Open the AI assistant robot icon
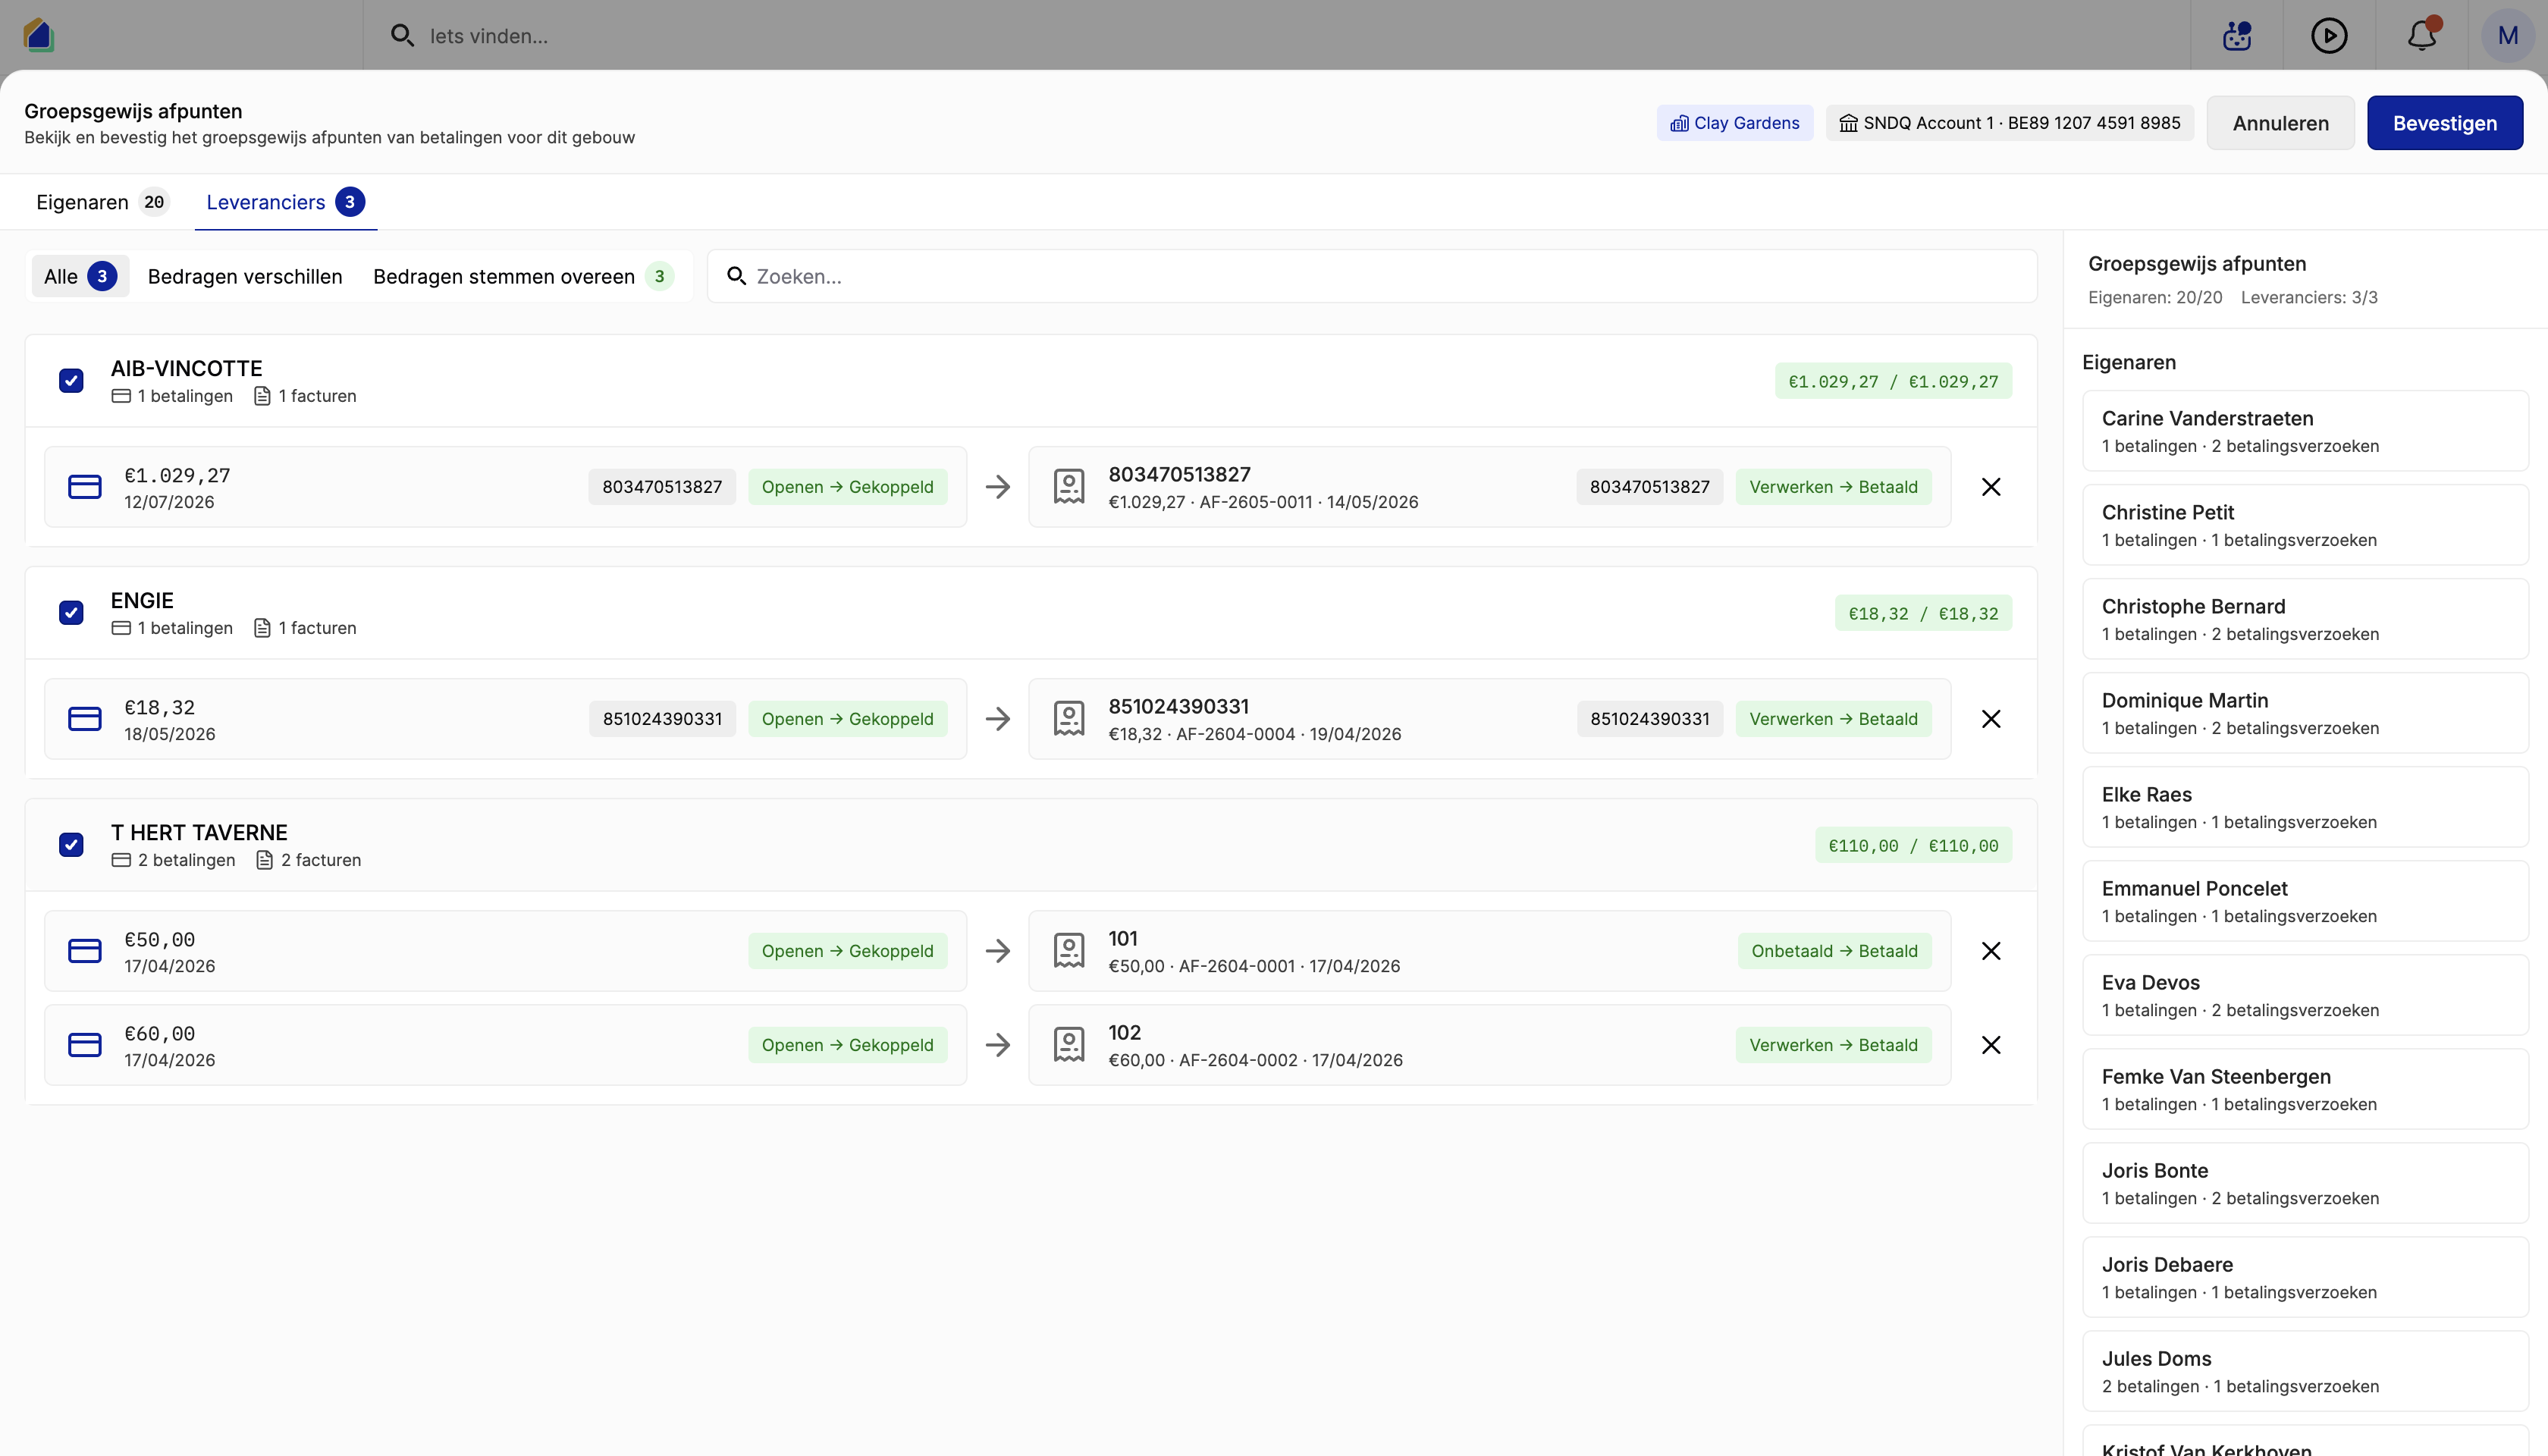Viewport: 2548px width, 1456px height. point(2237,36)
